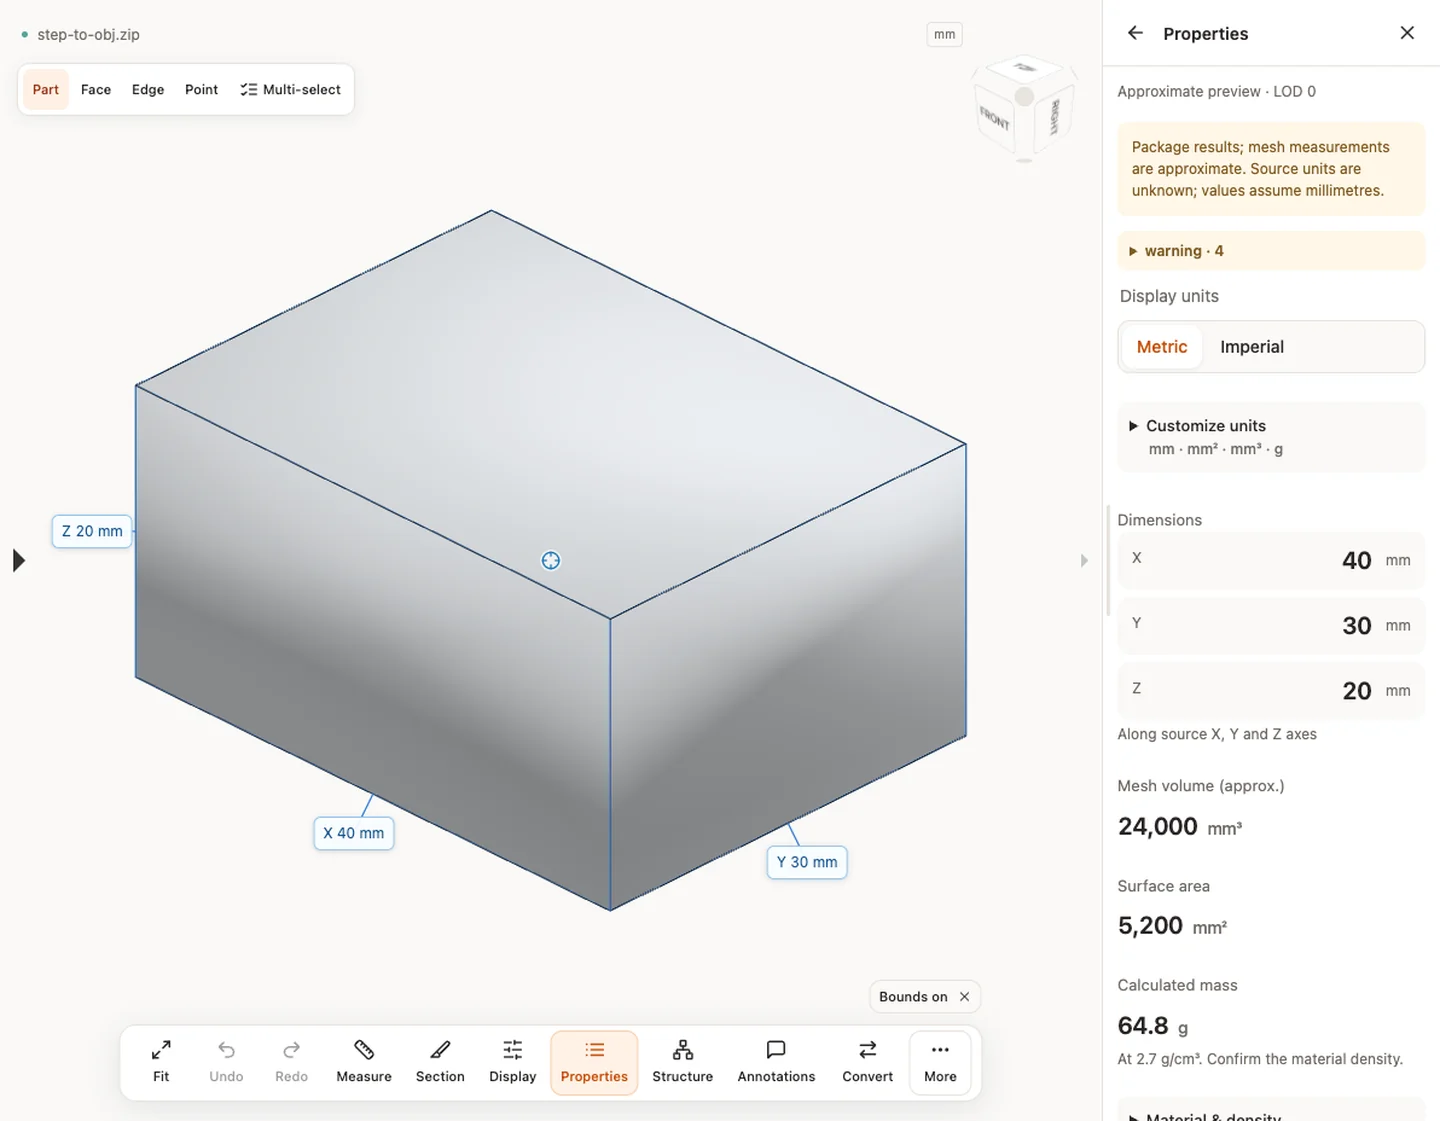Click the Y dimension value 30

pos(1356,626)
